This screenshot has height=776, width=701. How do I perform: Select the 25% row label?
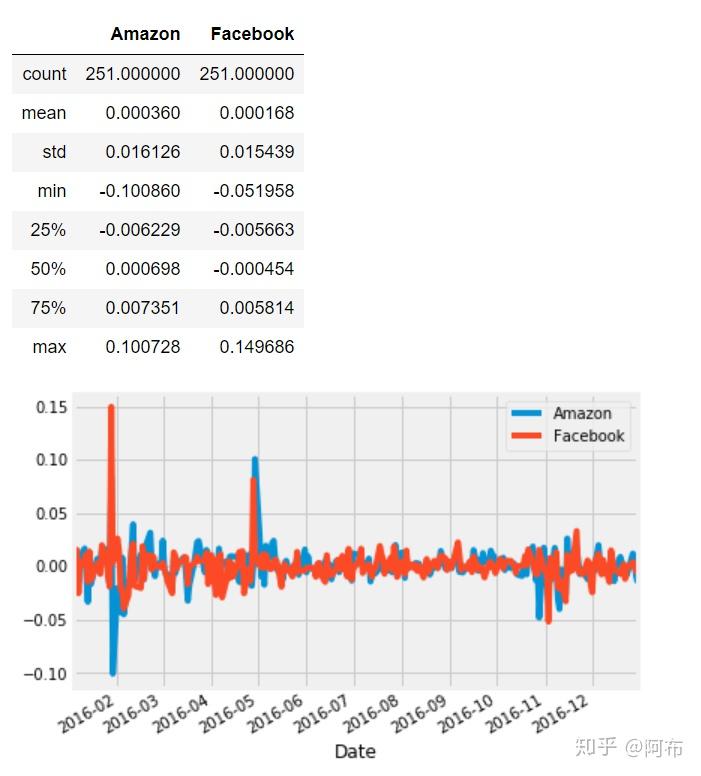48,230
